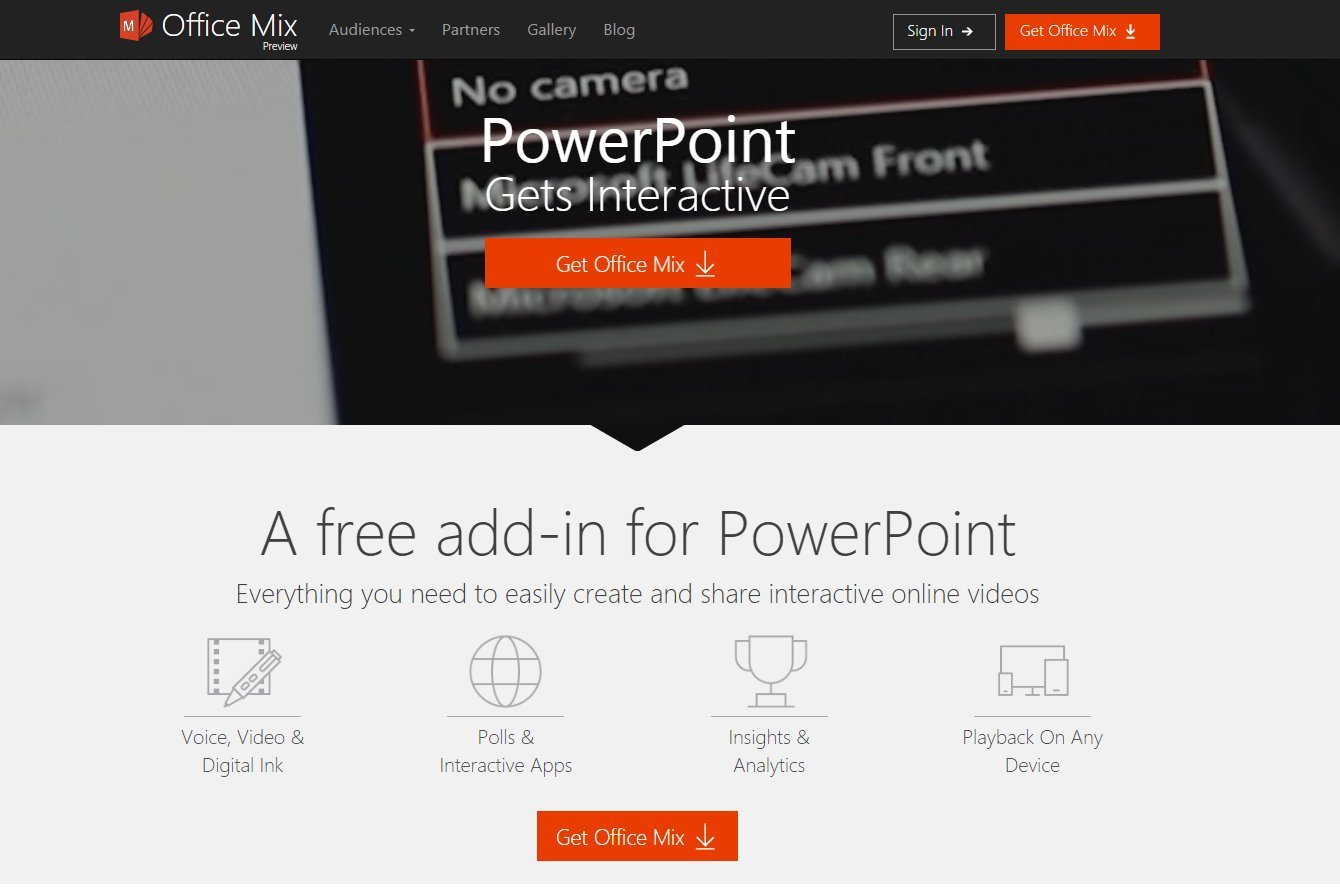Click the trophy Insights icon

[770, 670]
